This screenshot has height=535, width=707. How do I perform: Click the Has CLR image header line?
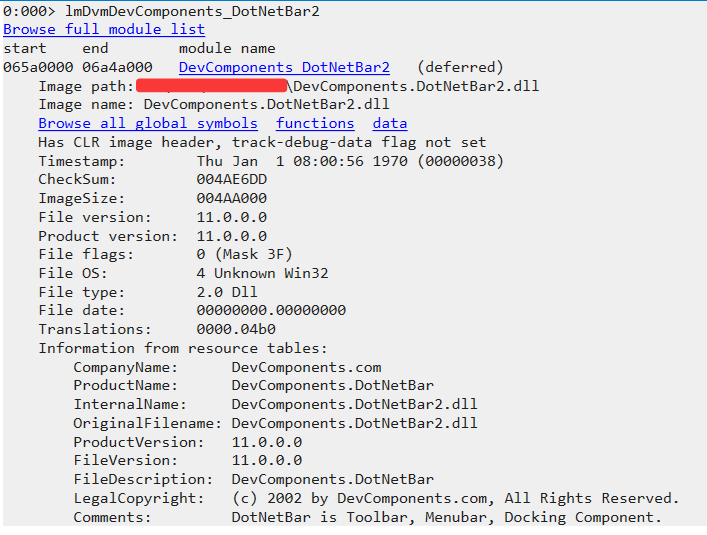click(262, 142)
